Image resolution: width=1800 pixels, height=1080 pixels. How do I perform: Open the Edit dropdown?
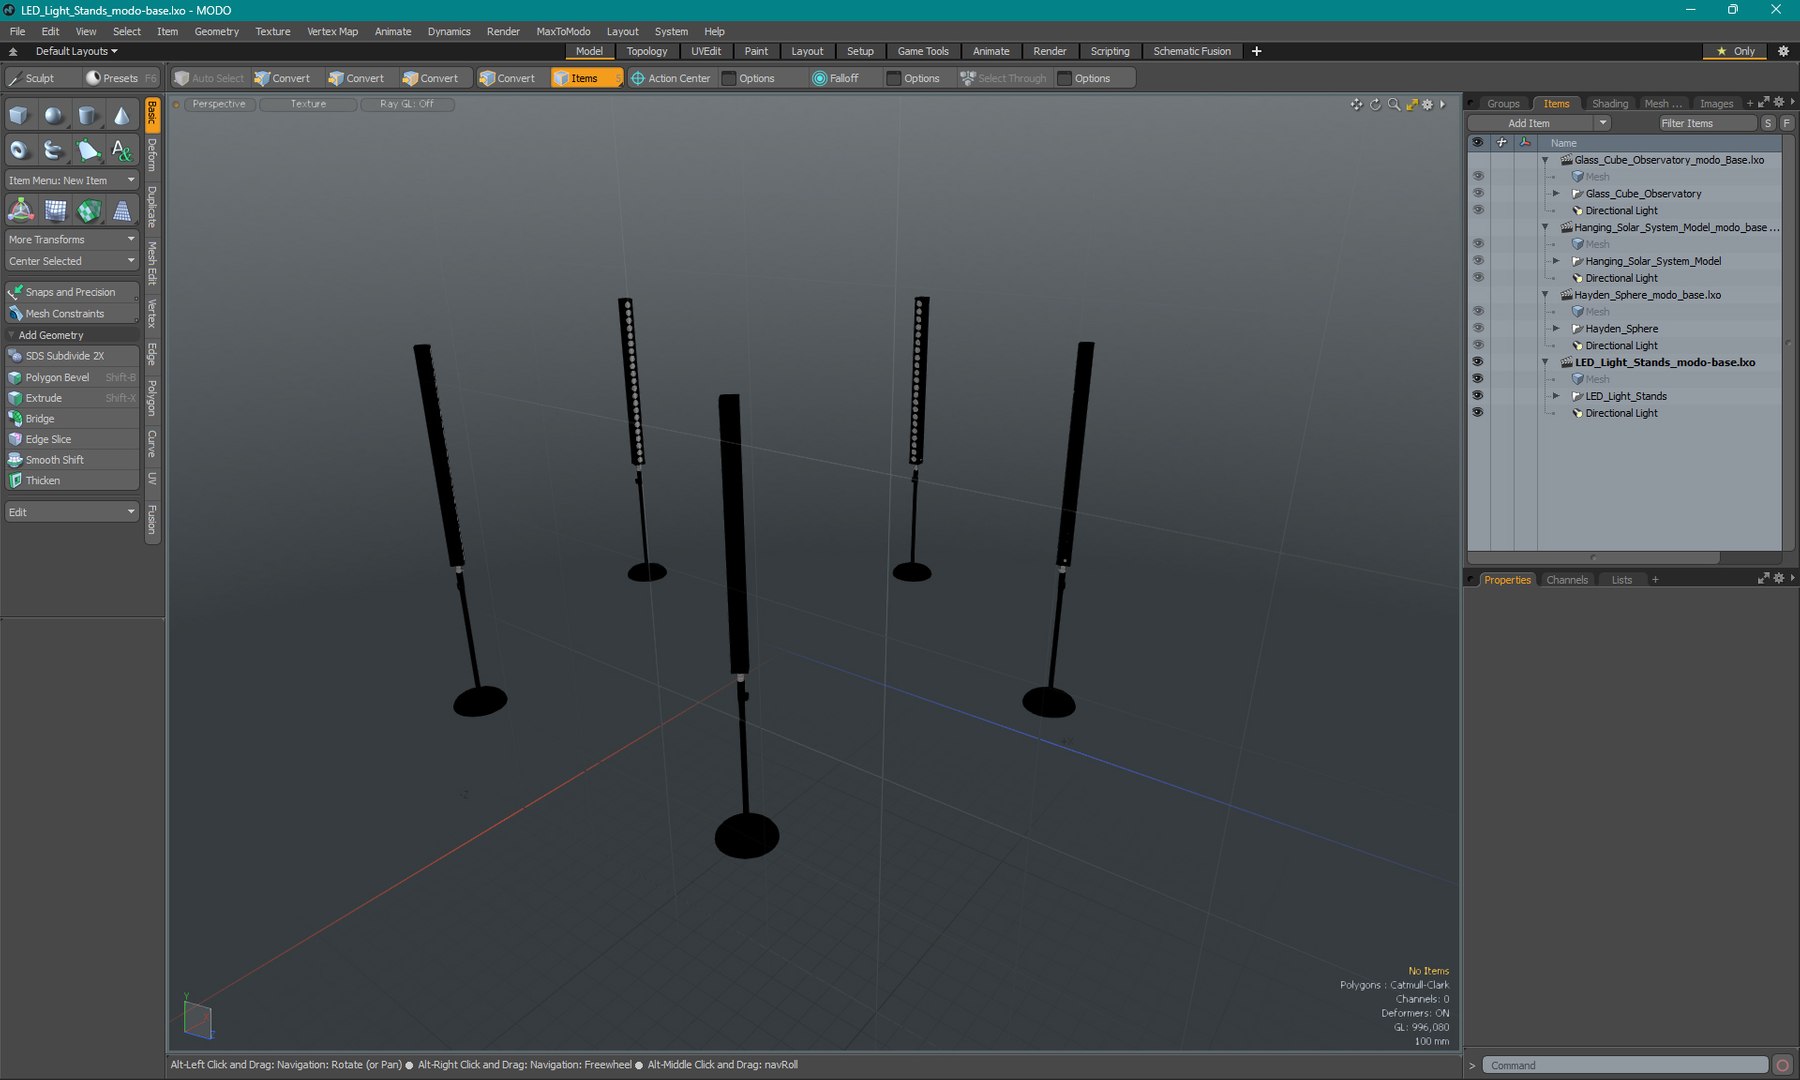71,512
